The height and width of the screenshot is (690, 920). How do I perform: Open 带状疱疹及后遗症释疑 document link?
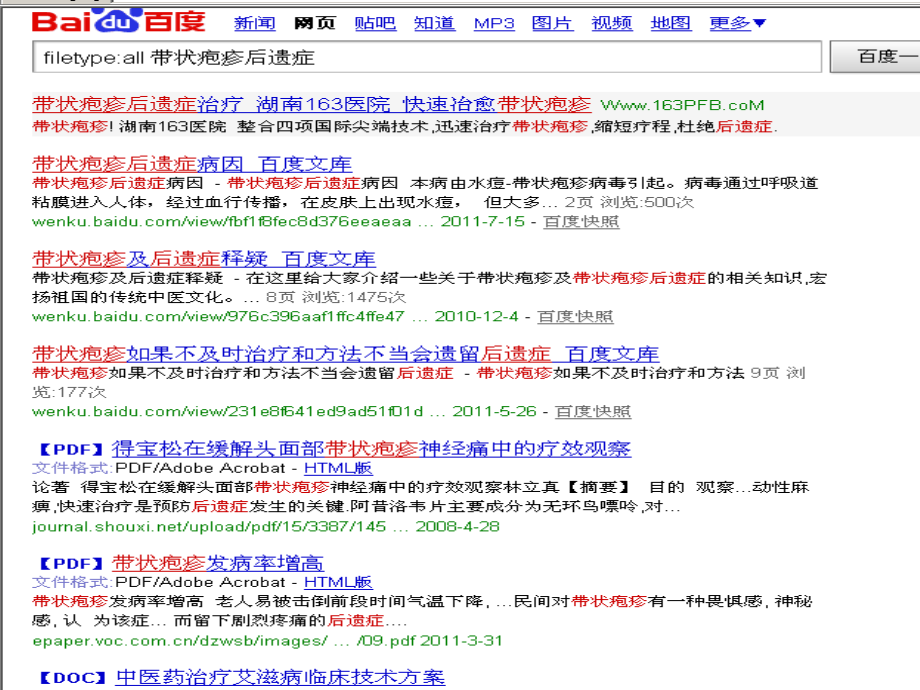[x=200, y=258]
